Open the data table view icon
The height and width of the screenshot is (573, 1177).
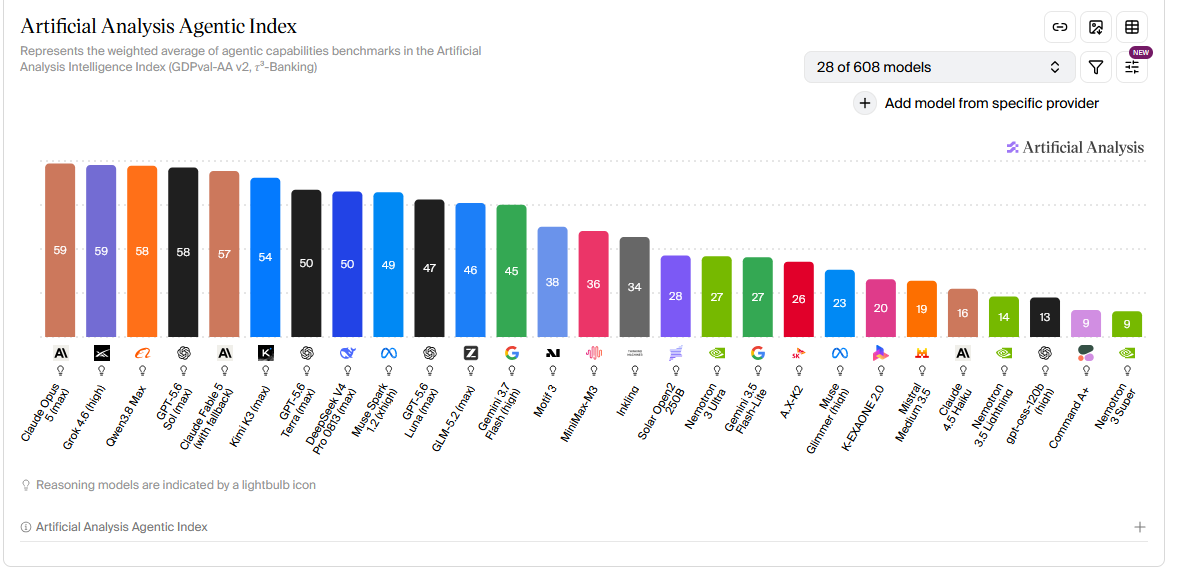1131,27
